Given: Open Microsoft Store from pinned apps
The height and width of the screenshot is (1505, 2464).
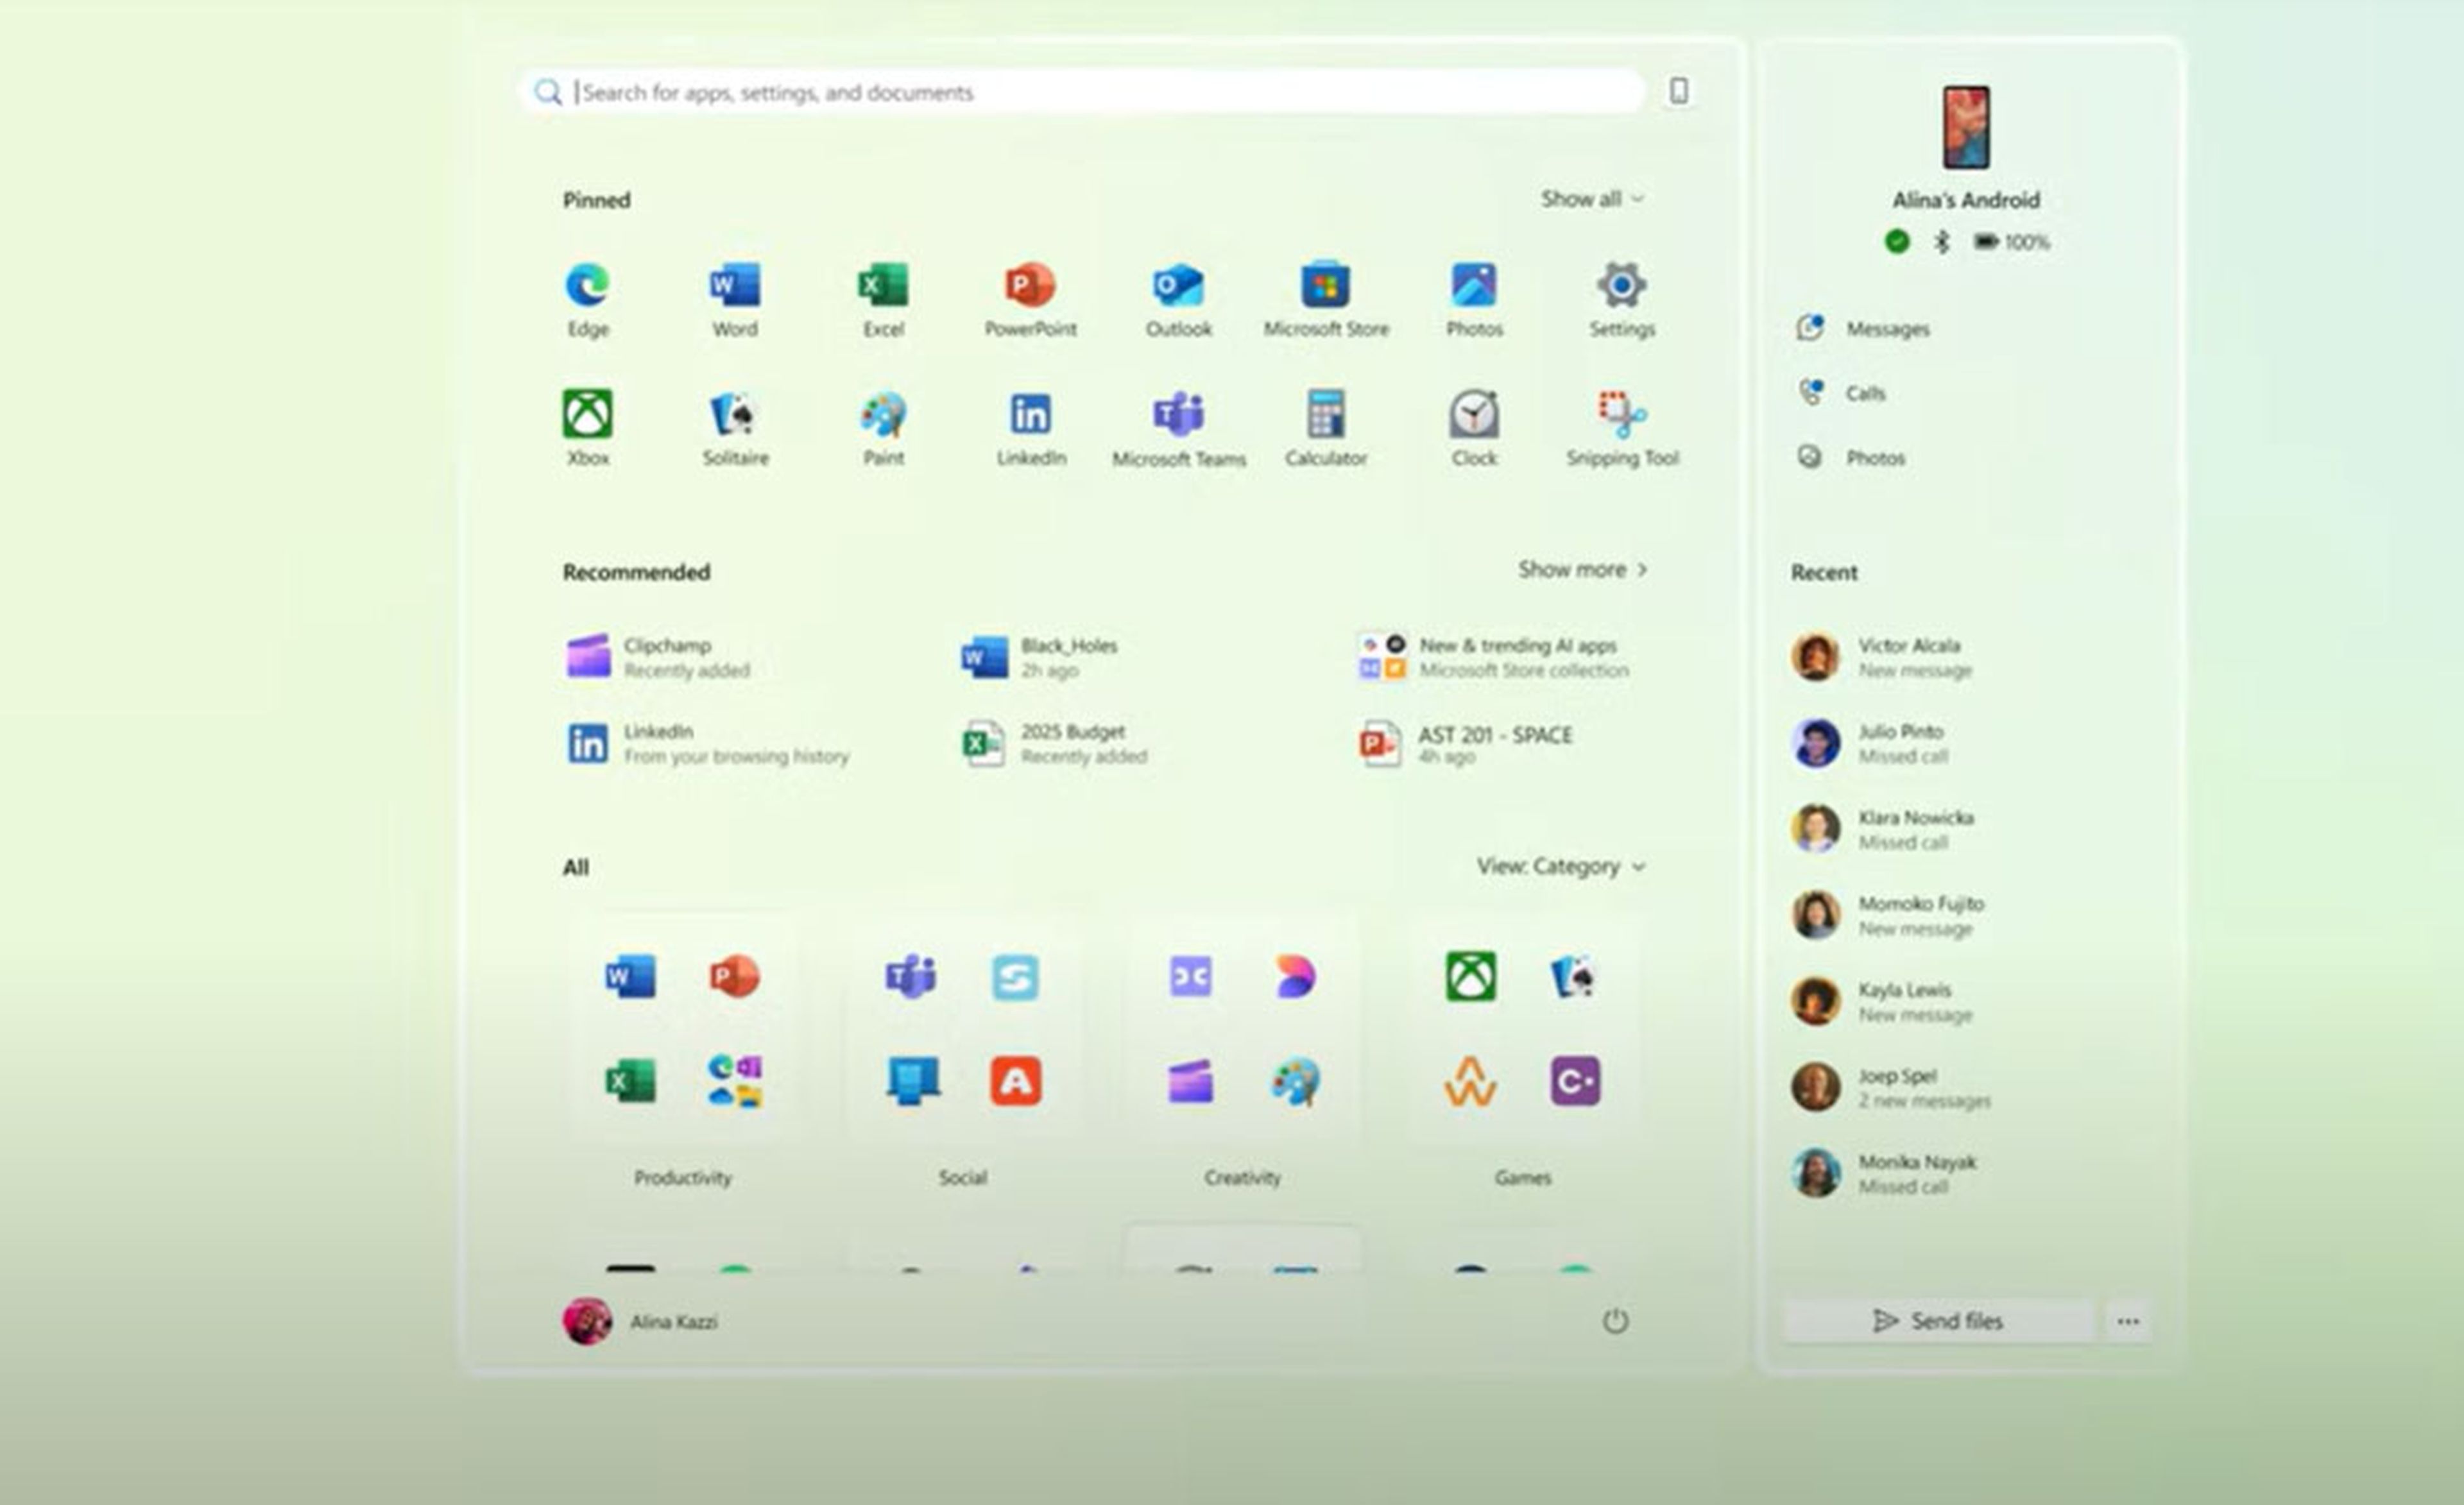Looking at the screenshot, I should point(1326,299).
